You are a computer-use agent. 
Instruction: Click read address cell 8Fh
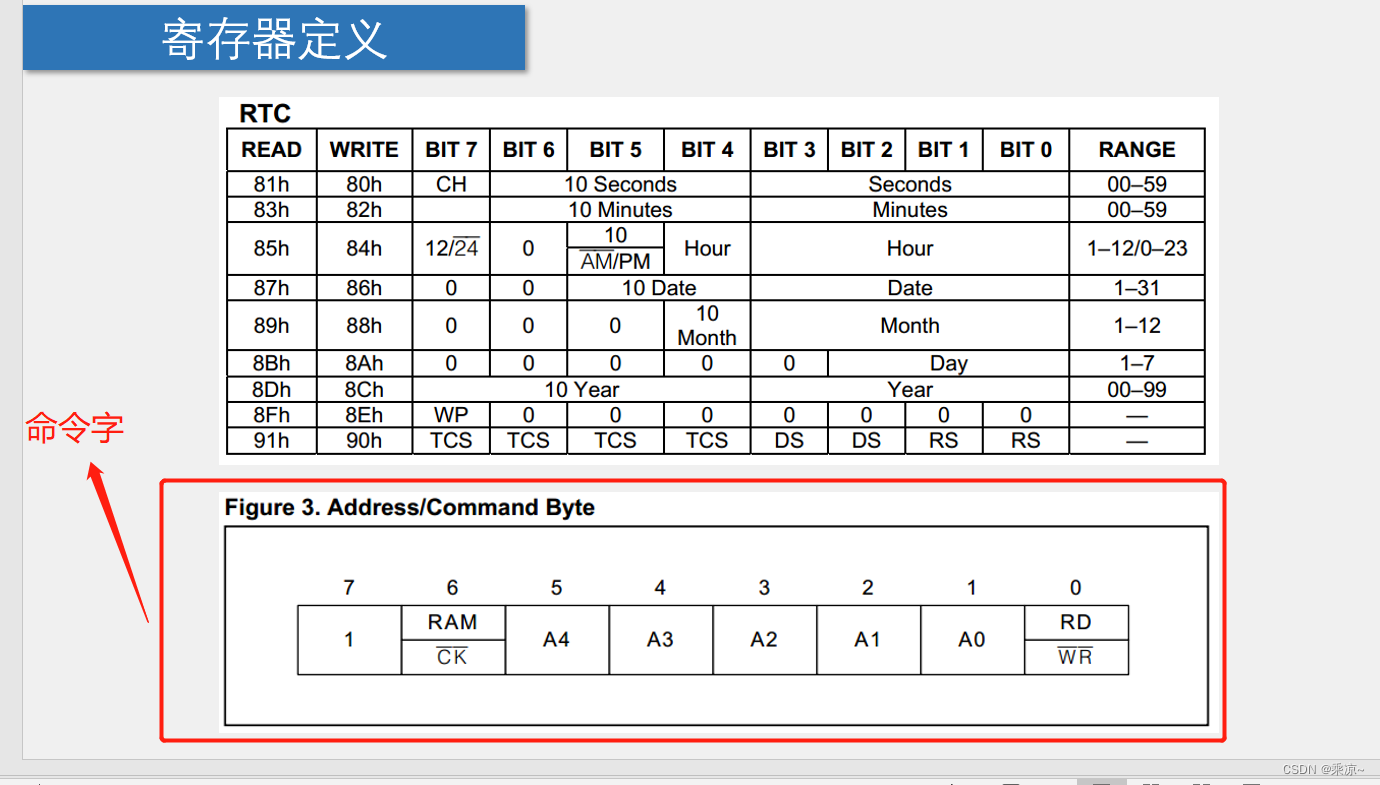point(271,415)
